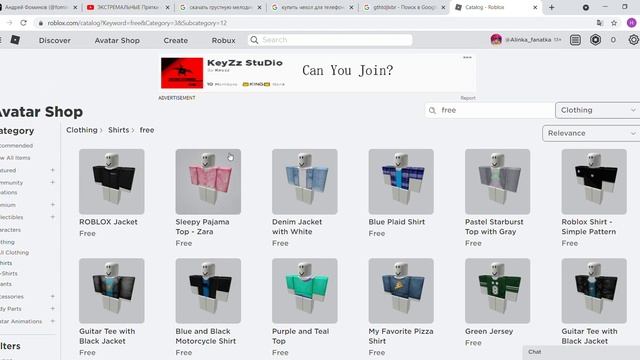Open the translate page icon

click(x=600, y=23)
